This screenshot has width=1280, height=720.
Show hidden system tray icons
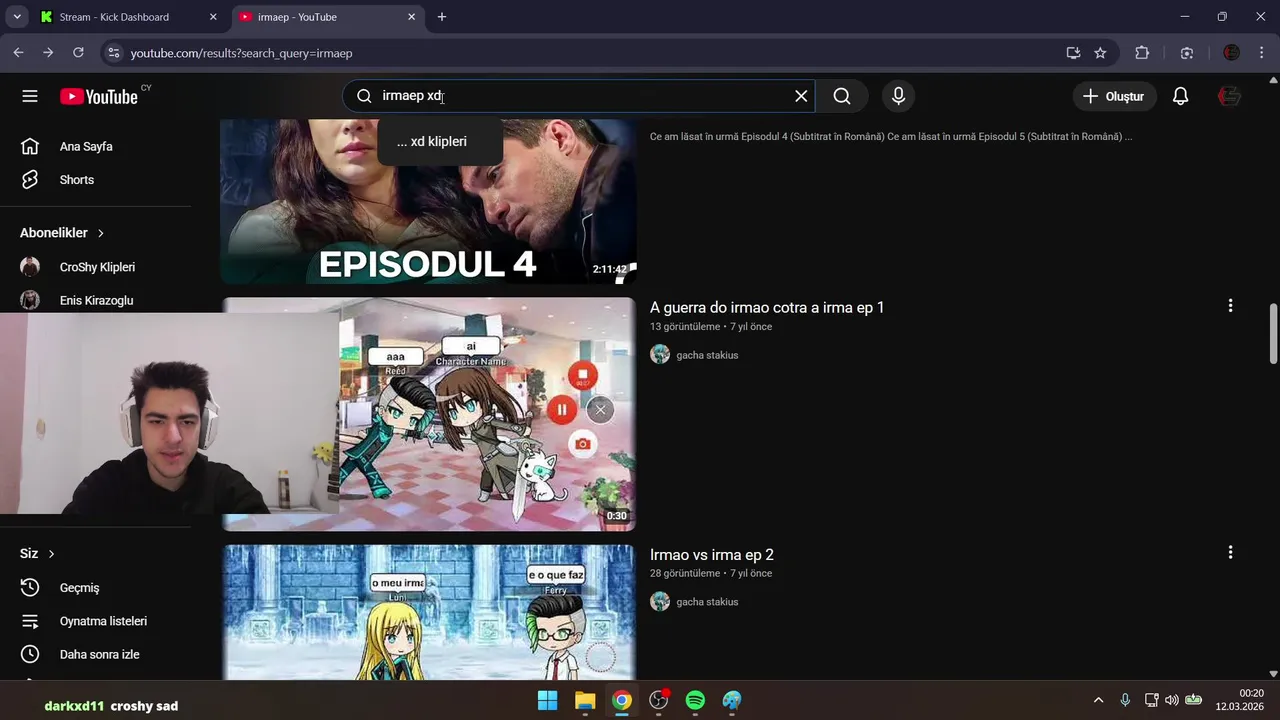pos(1098,700)
